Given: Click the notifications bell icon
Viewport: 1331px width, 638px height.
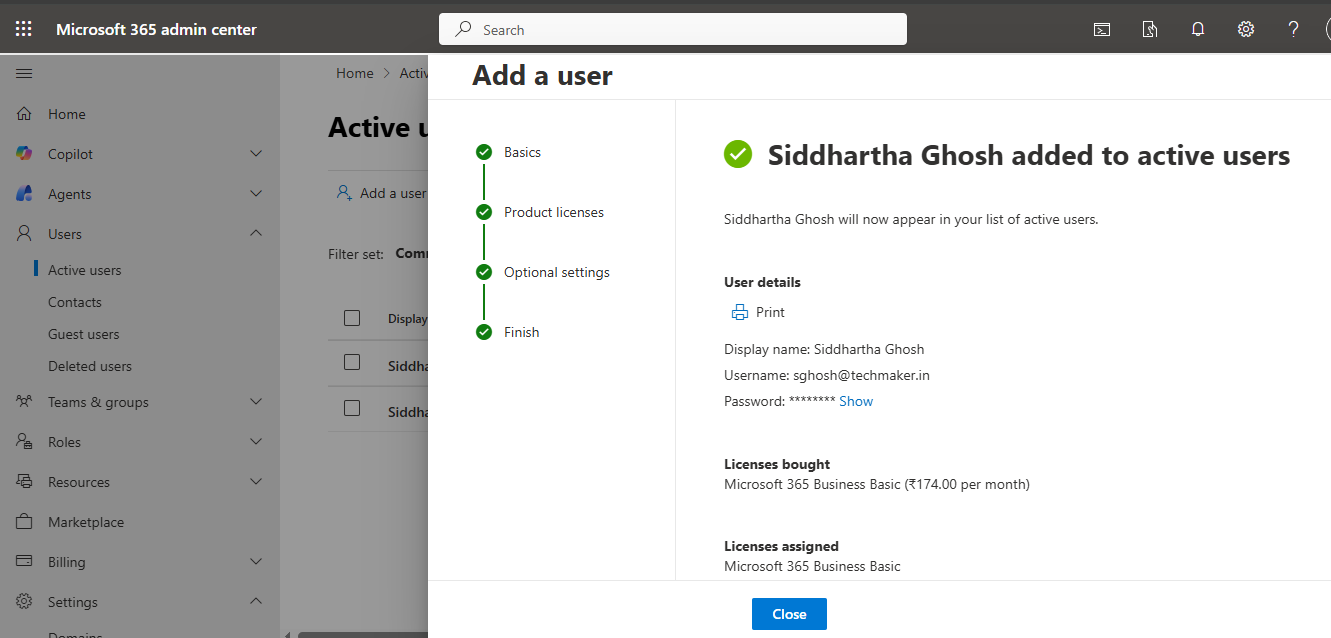Looking at the screenshot, I should click(1197, 29).
